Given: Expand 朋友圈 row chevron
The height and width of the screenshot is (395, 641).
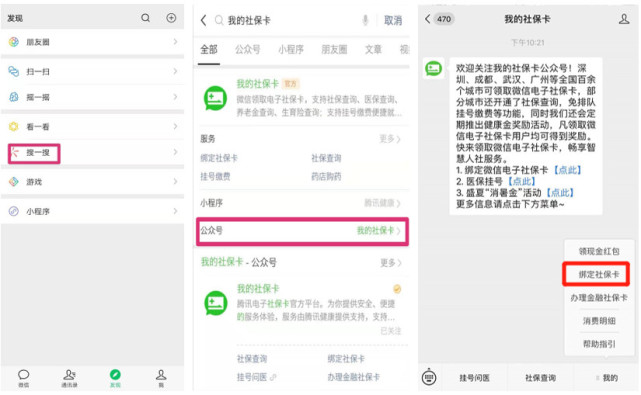Looking at the screenshot, I should 175,42.
